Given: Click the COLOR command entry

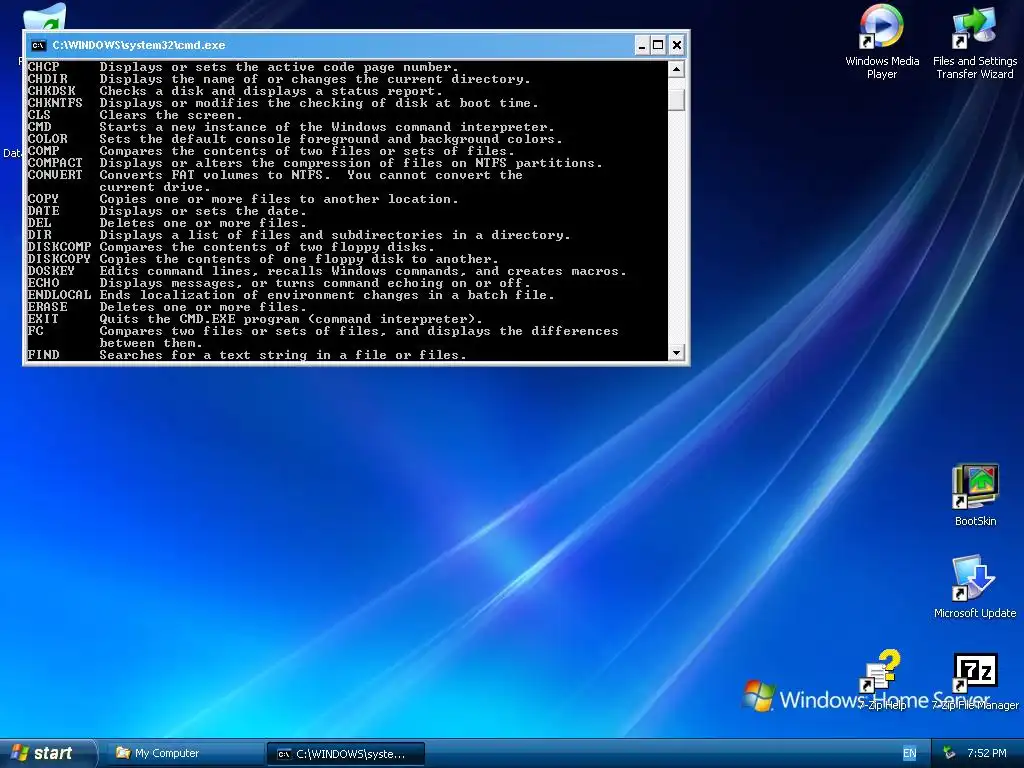Looking at the screenshot, I should 295,139.
